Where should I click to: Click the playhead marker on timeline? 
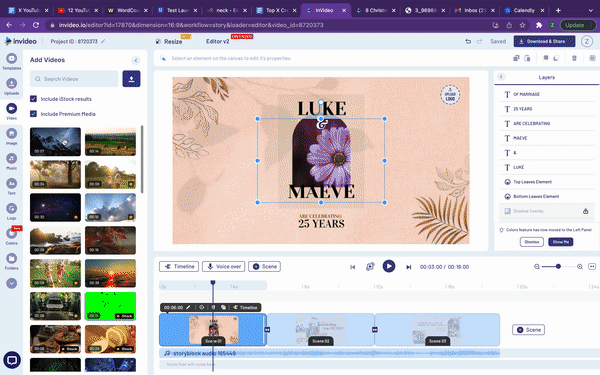(213, 282)
